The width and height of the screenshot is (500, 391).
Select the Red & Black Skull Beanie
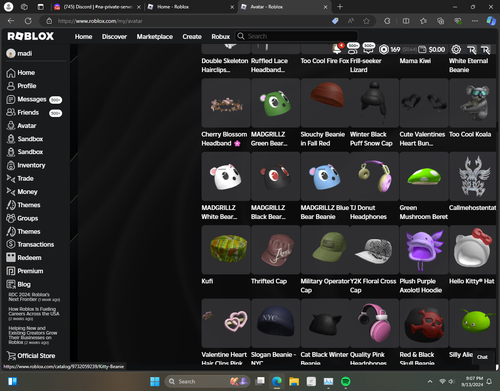coord(424,323)
